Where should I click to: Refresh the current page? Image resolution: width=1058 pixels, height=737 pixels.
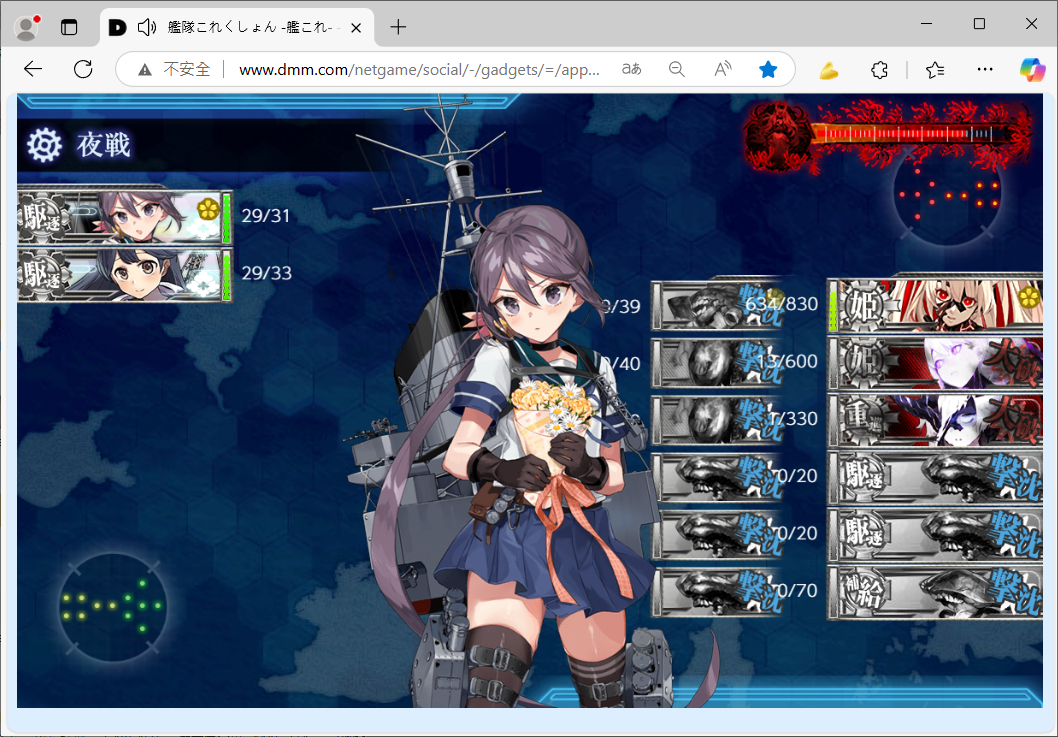(83, 69)
